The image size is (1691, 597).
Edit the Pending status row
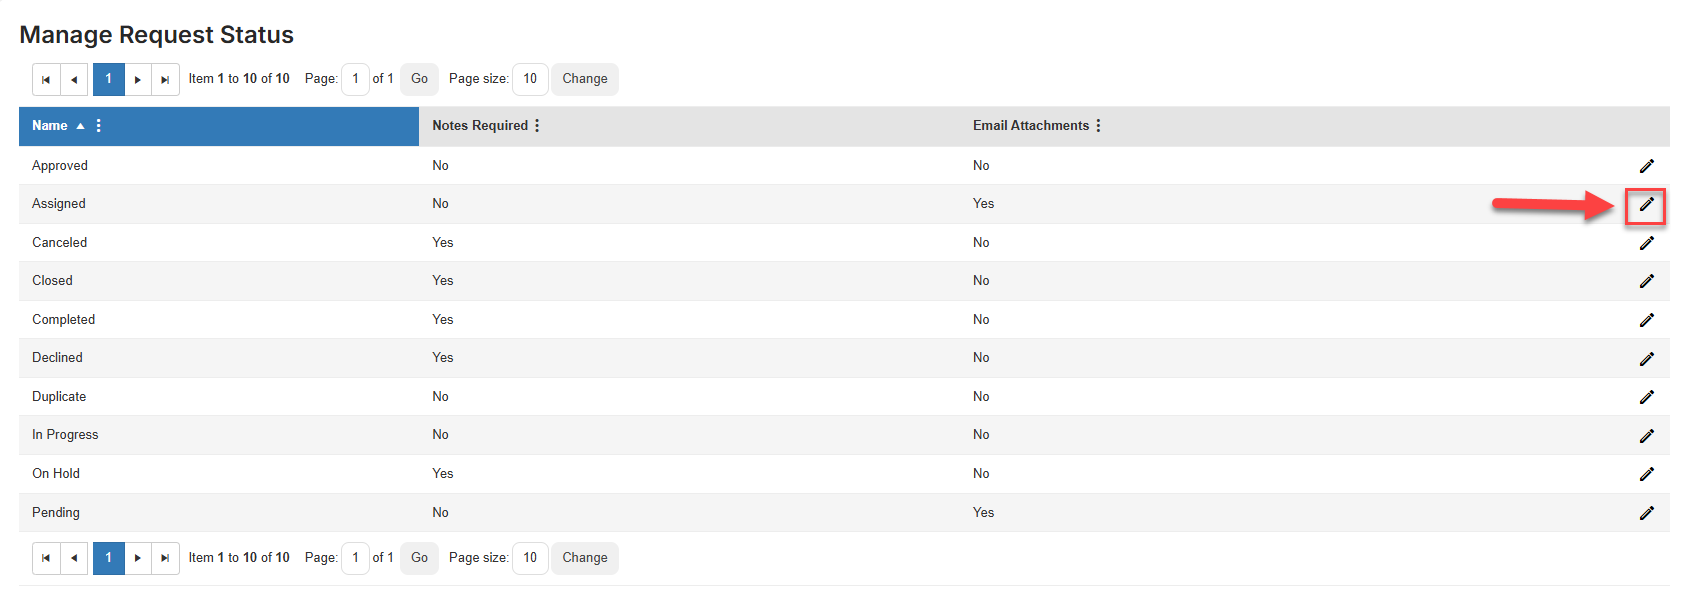coord(1646,513)
